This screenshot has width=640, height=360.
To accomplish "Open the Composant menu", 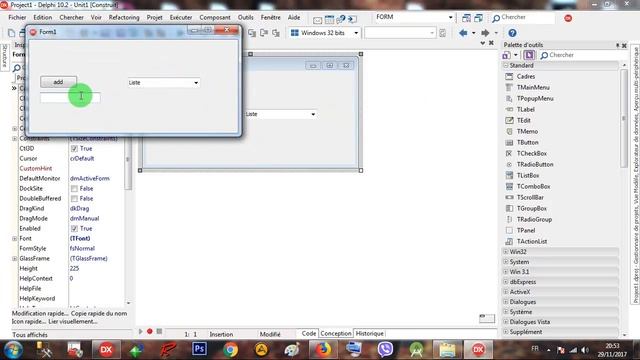I will [215, 18].
